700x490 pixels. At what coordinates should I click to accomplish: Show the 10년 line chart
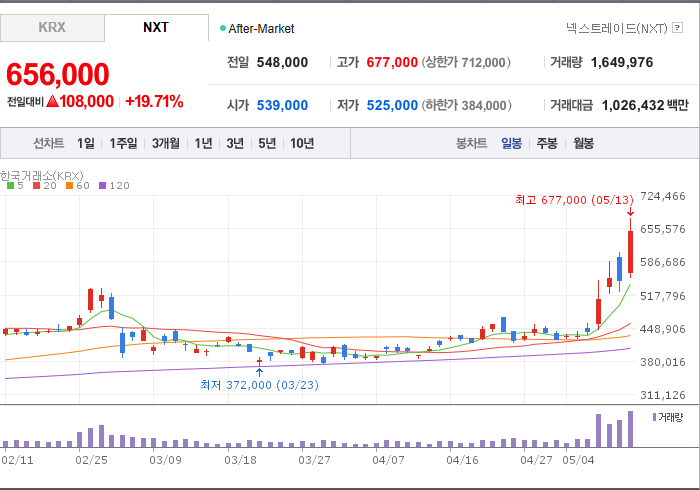pos(302,143)
